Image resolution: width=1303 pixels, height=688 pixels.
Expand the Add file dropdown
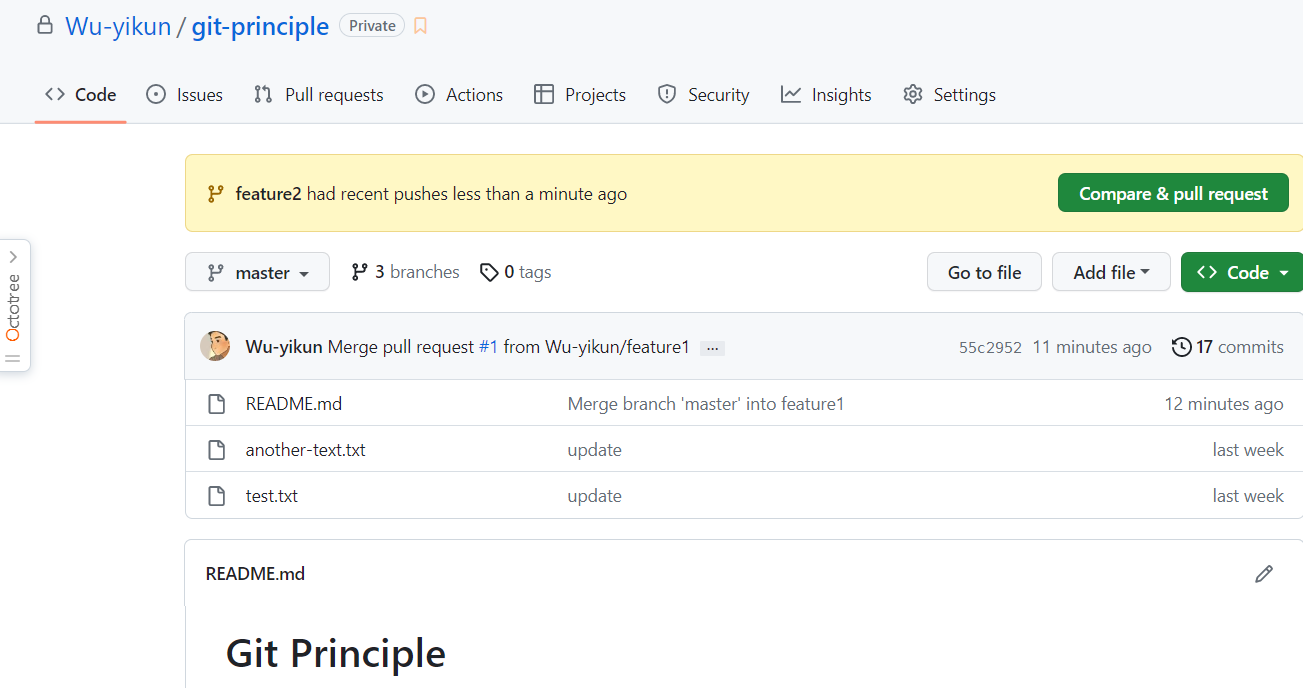1110,272
